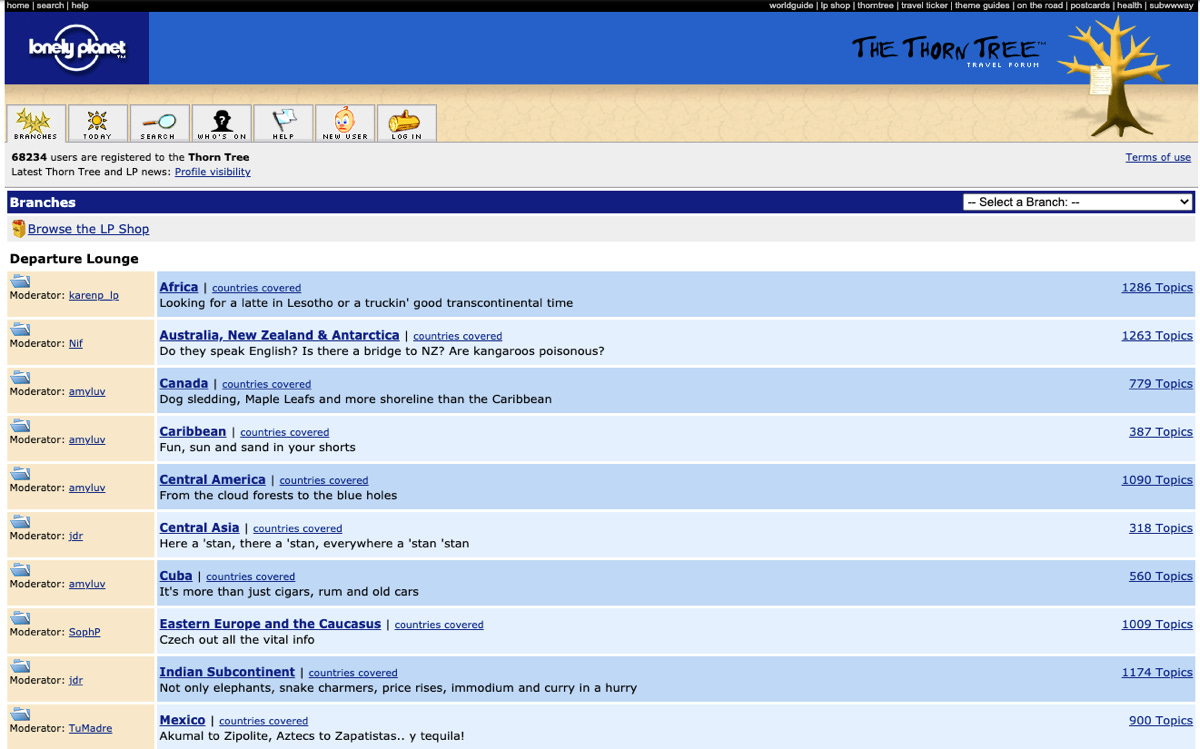Viewport: 1200px width, 749px height.
Task: Open subwwway in top navigation
Action: point(1171,6)
